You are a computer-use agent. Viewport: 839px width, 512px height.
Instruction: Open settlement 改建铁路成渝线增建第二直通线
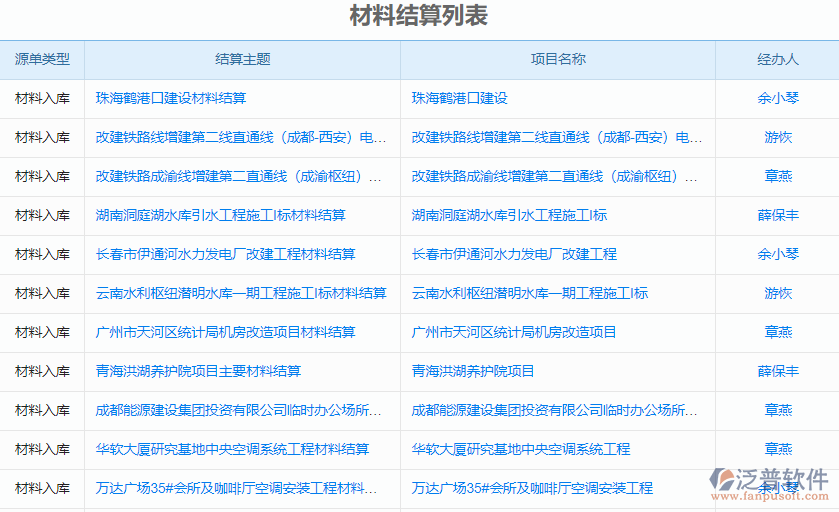pos(239,177)
